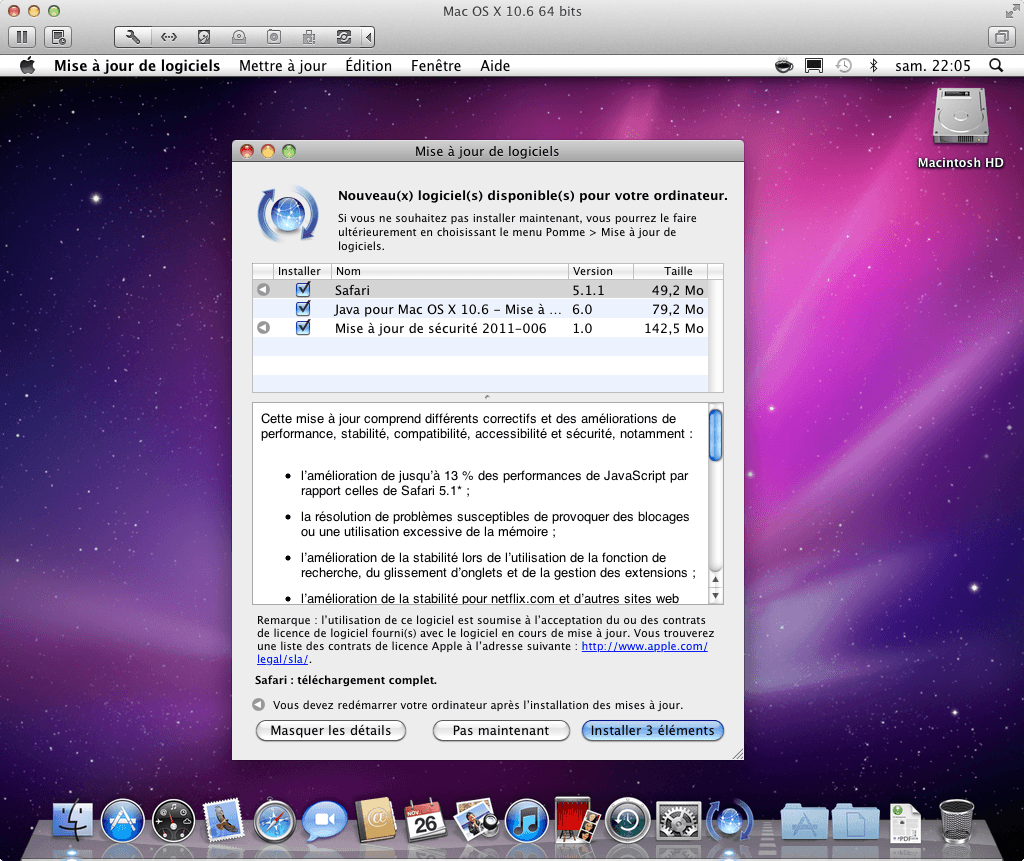The width and height of the screenshot is (1024, 861).
Task: Open Spotlight search
Action: (996, 65)
